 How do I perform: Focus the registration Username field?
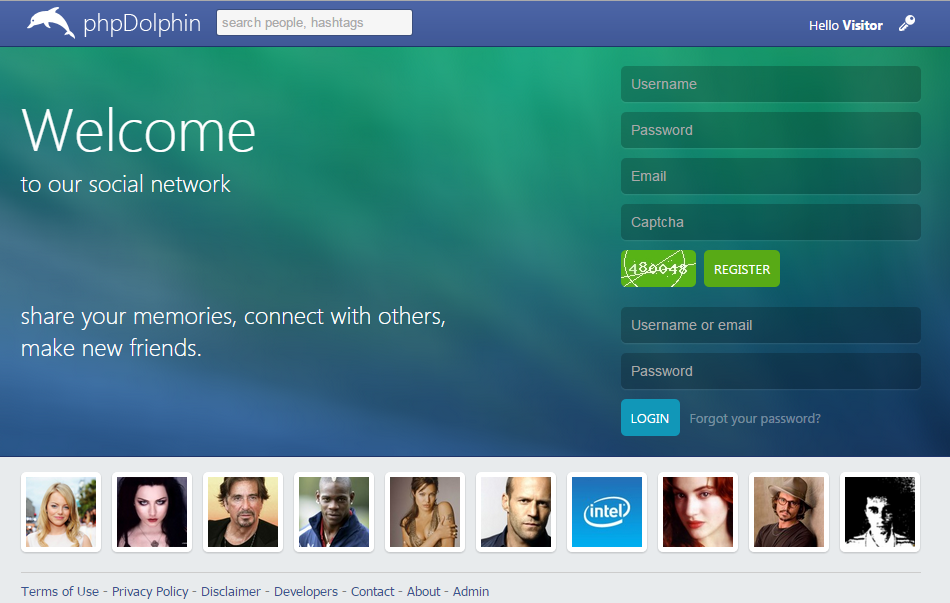coord(771,84)
